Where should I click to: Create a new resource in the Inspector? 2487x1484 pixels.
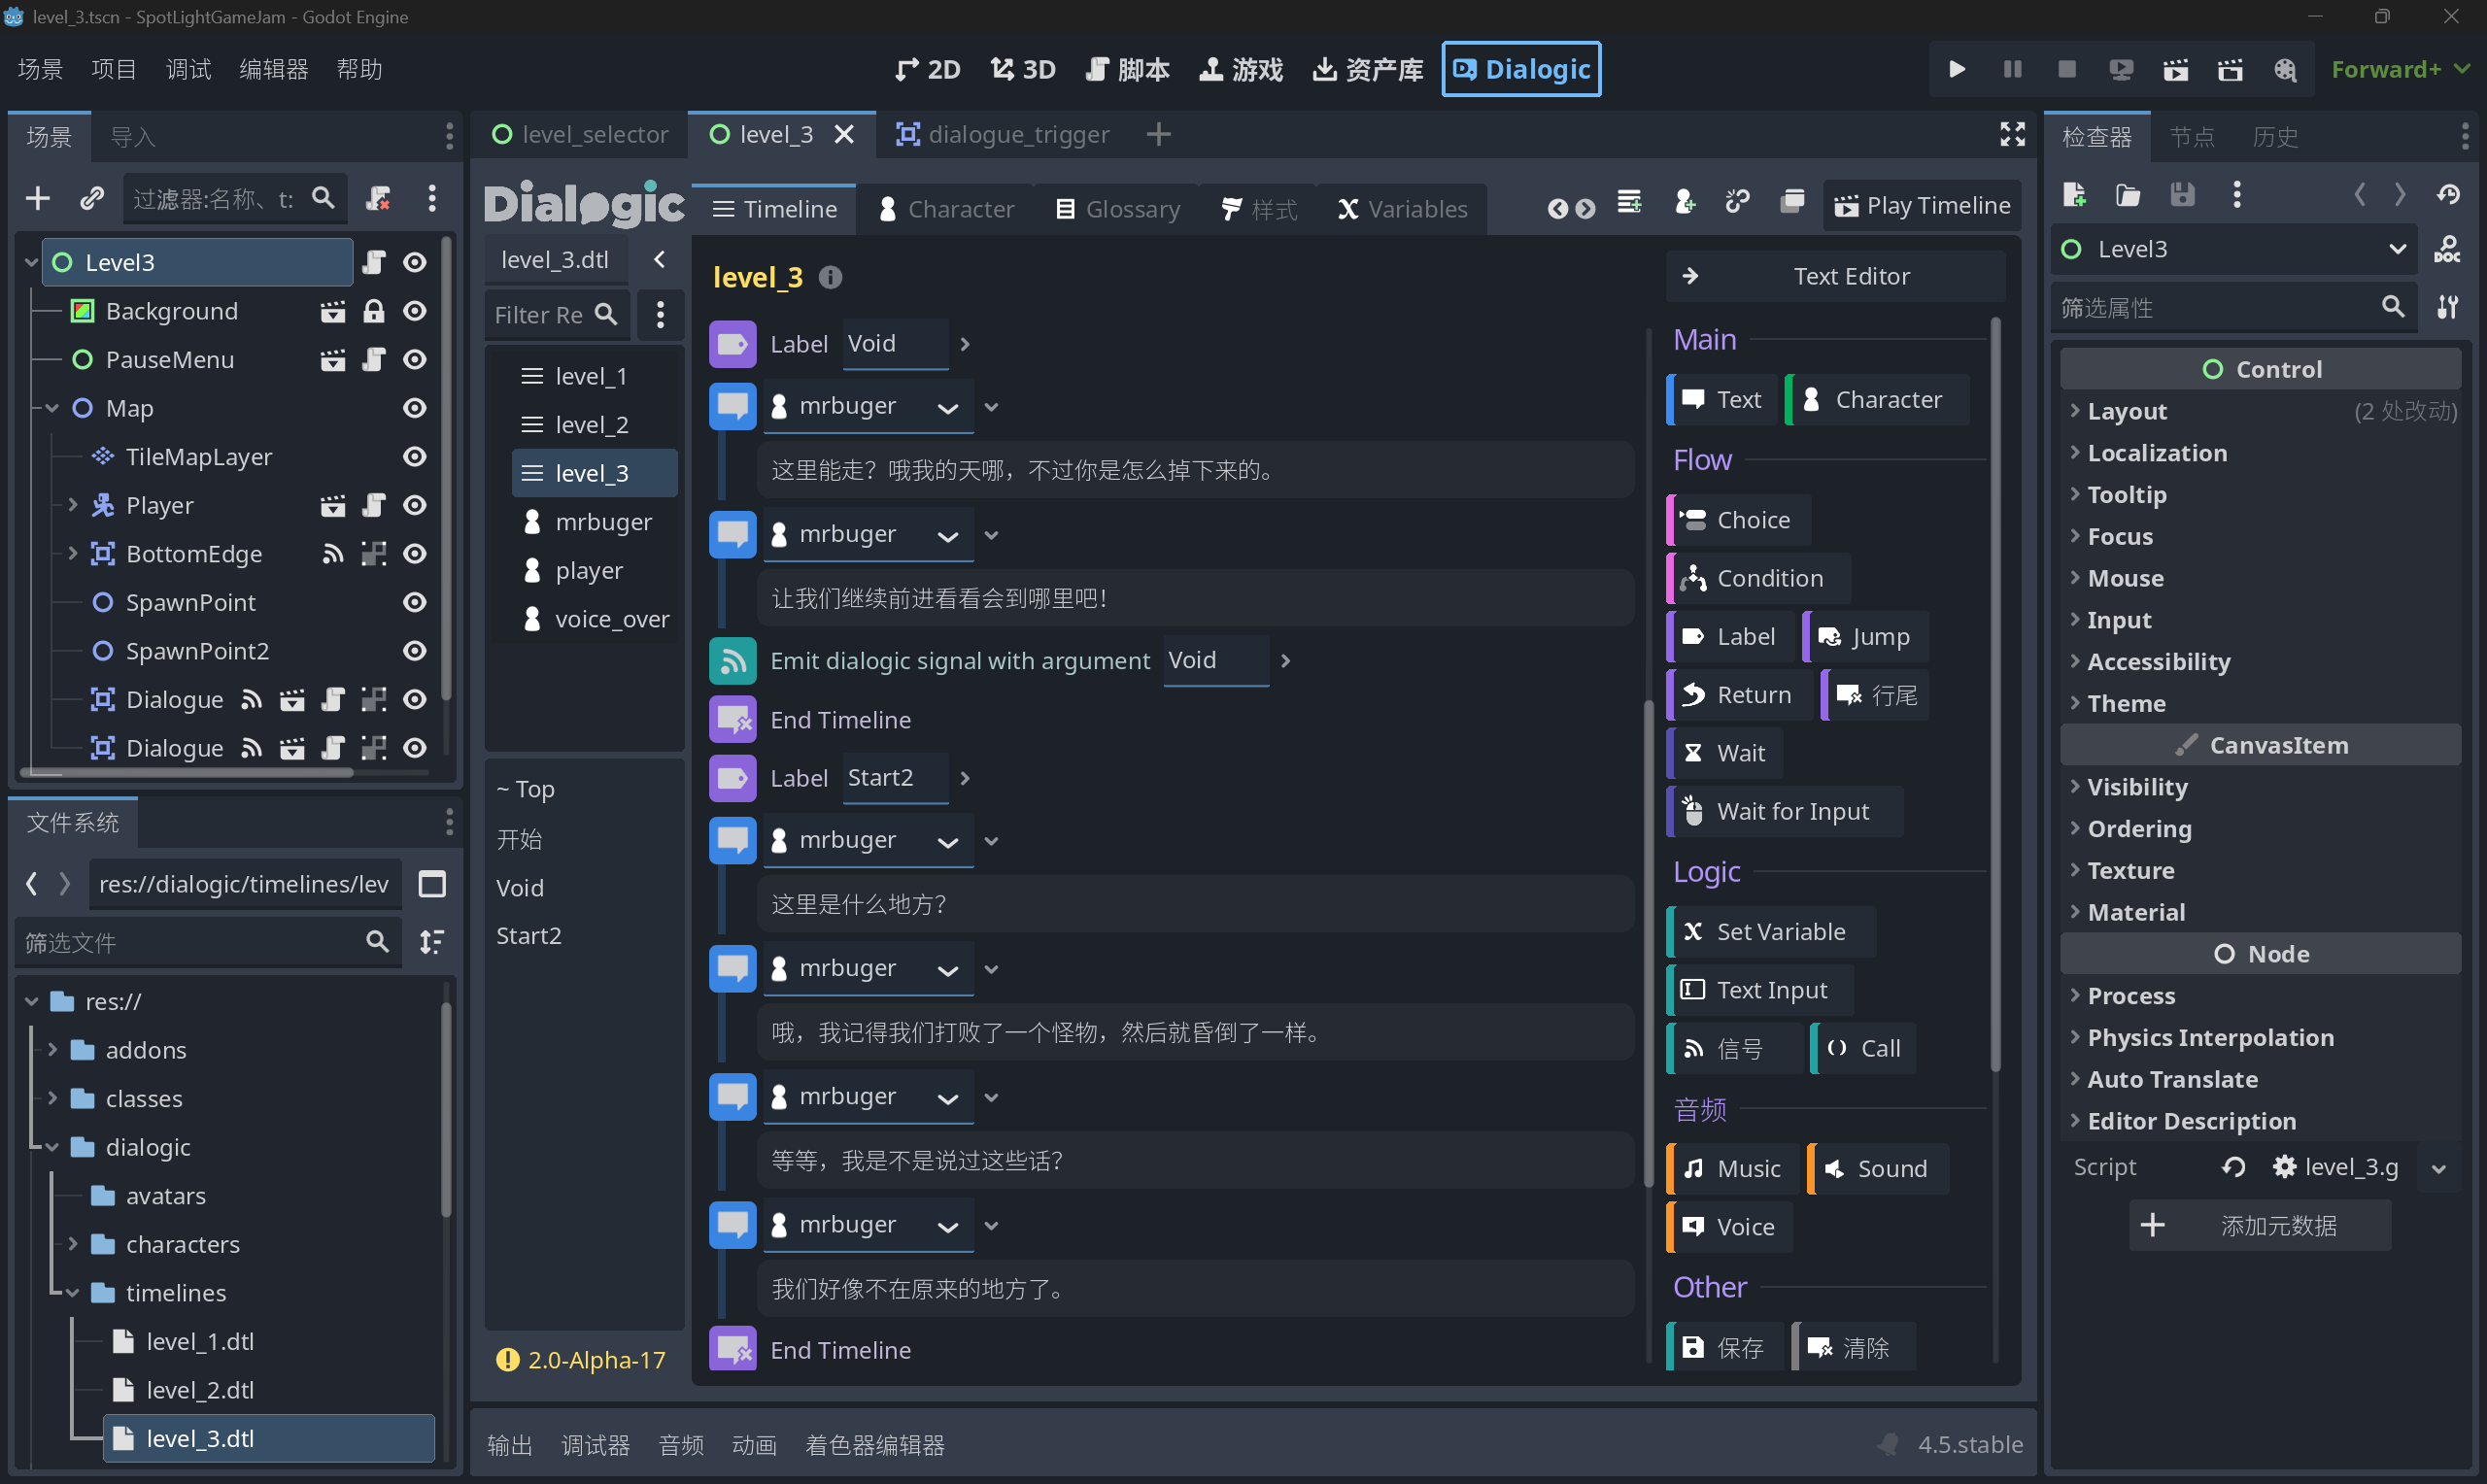tap(2074, 195)
